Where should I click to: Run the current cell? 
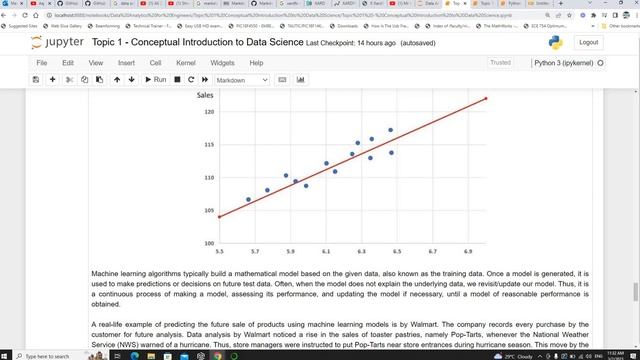[156, 80]
